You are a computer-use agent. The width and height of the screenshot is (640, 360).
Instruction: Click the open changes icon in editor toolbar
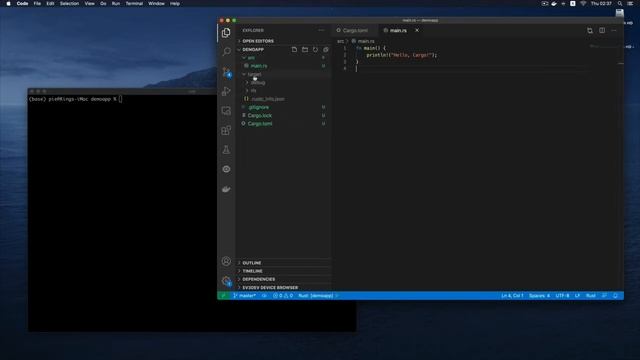pos(590,30)
